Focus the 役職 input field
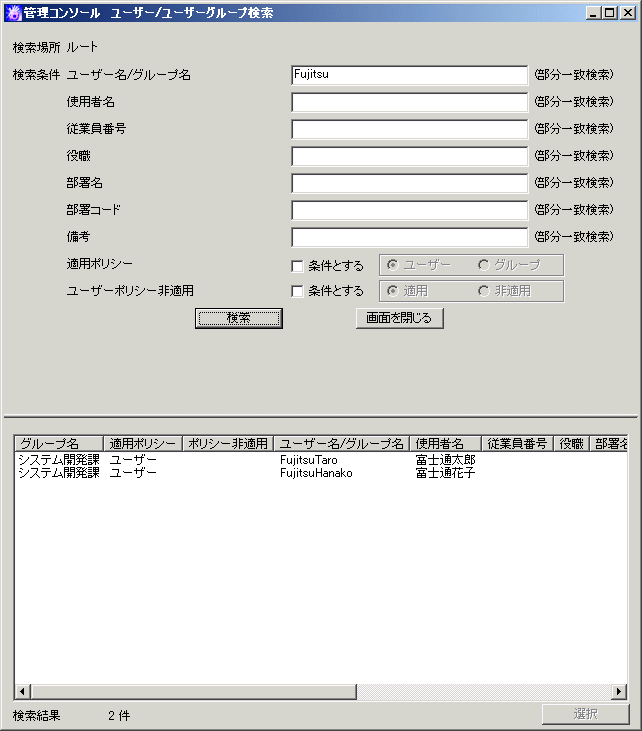Image resolution: width=642 pixels, height=731 pixels. click(409, 156)
